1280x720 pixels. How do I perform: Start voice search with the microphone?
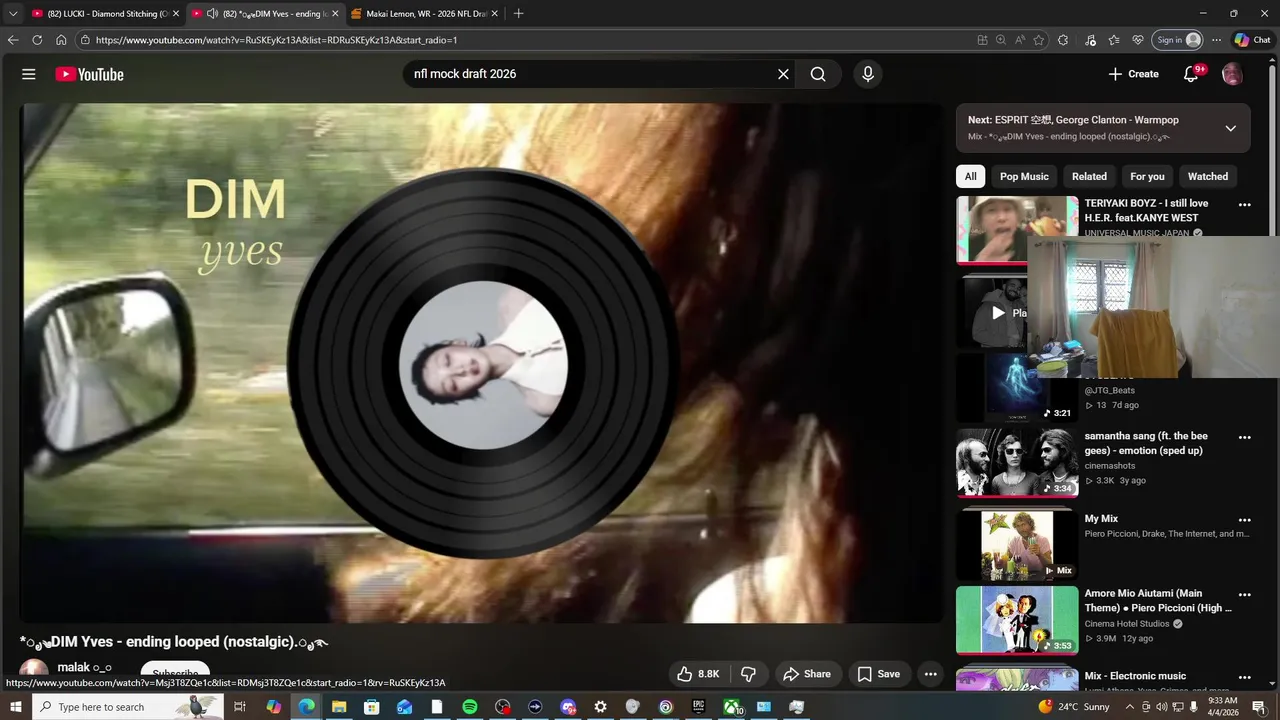867,74
